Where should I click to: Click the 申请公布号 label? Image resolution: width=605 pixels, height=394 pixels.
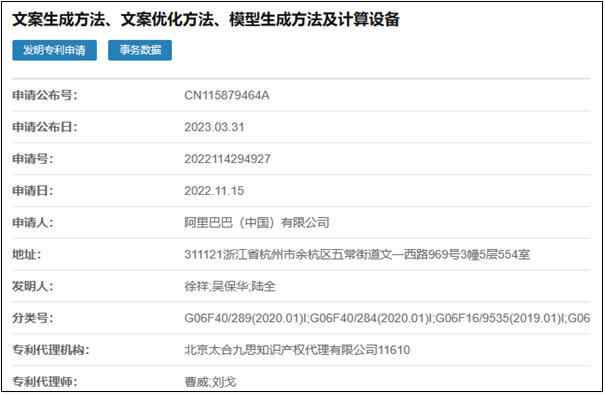[45, 95]
